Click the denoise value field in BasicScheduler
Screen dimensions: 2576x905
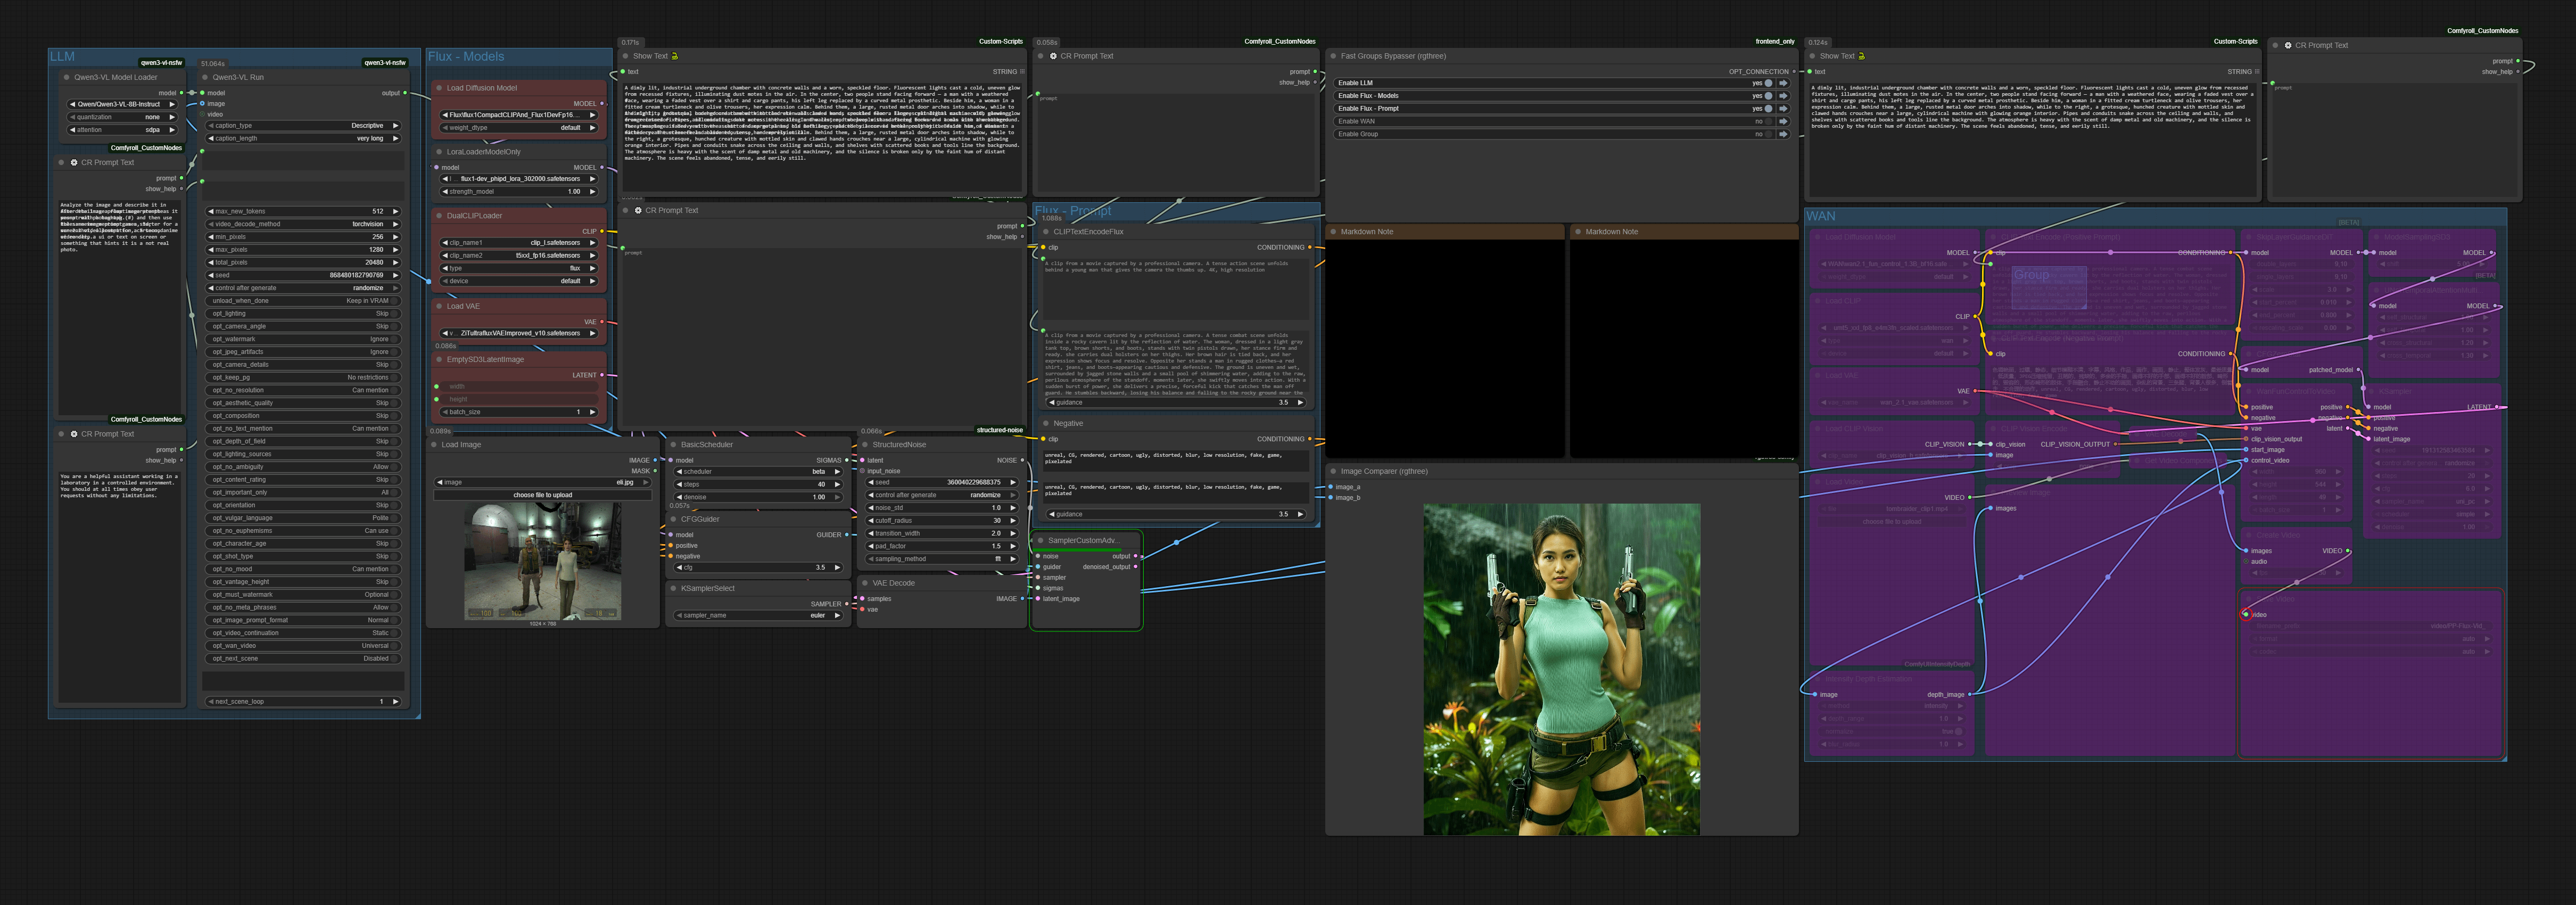click(759, 497)
